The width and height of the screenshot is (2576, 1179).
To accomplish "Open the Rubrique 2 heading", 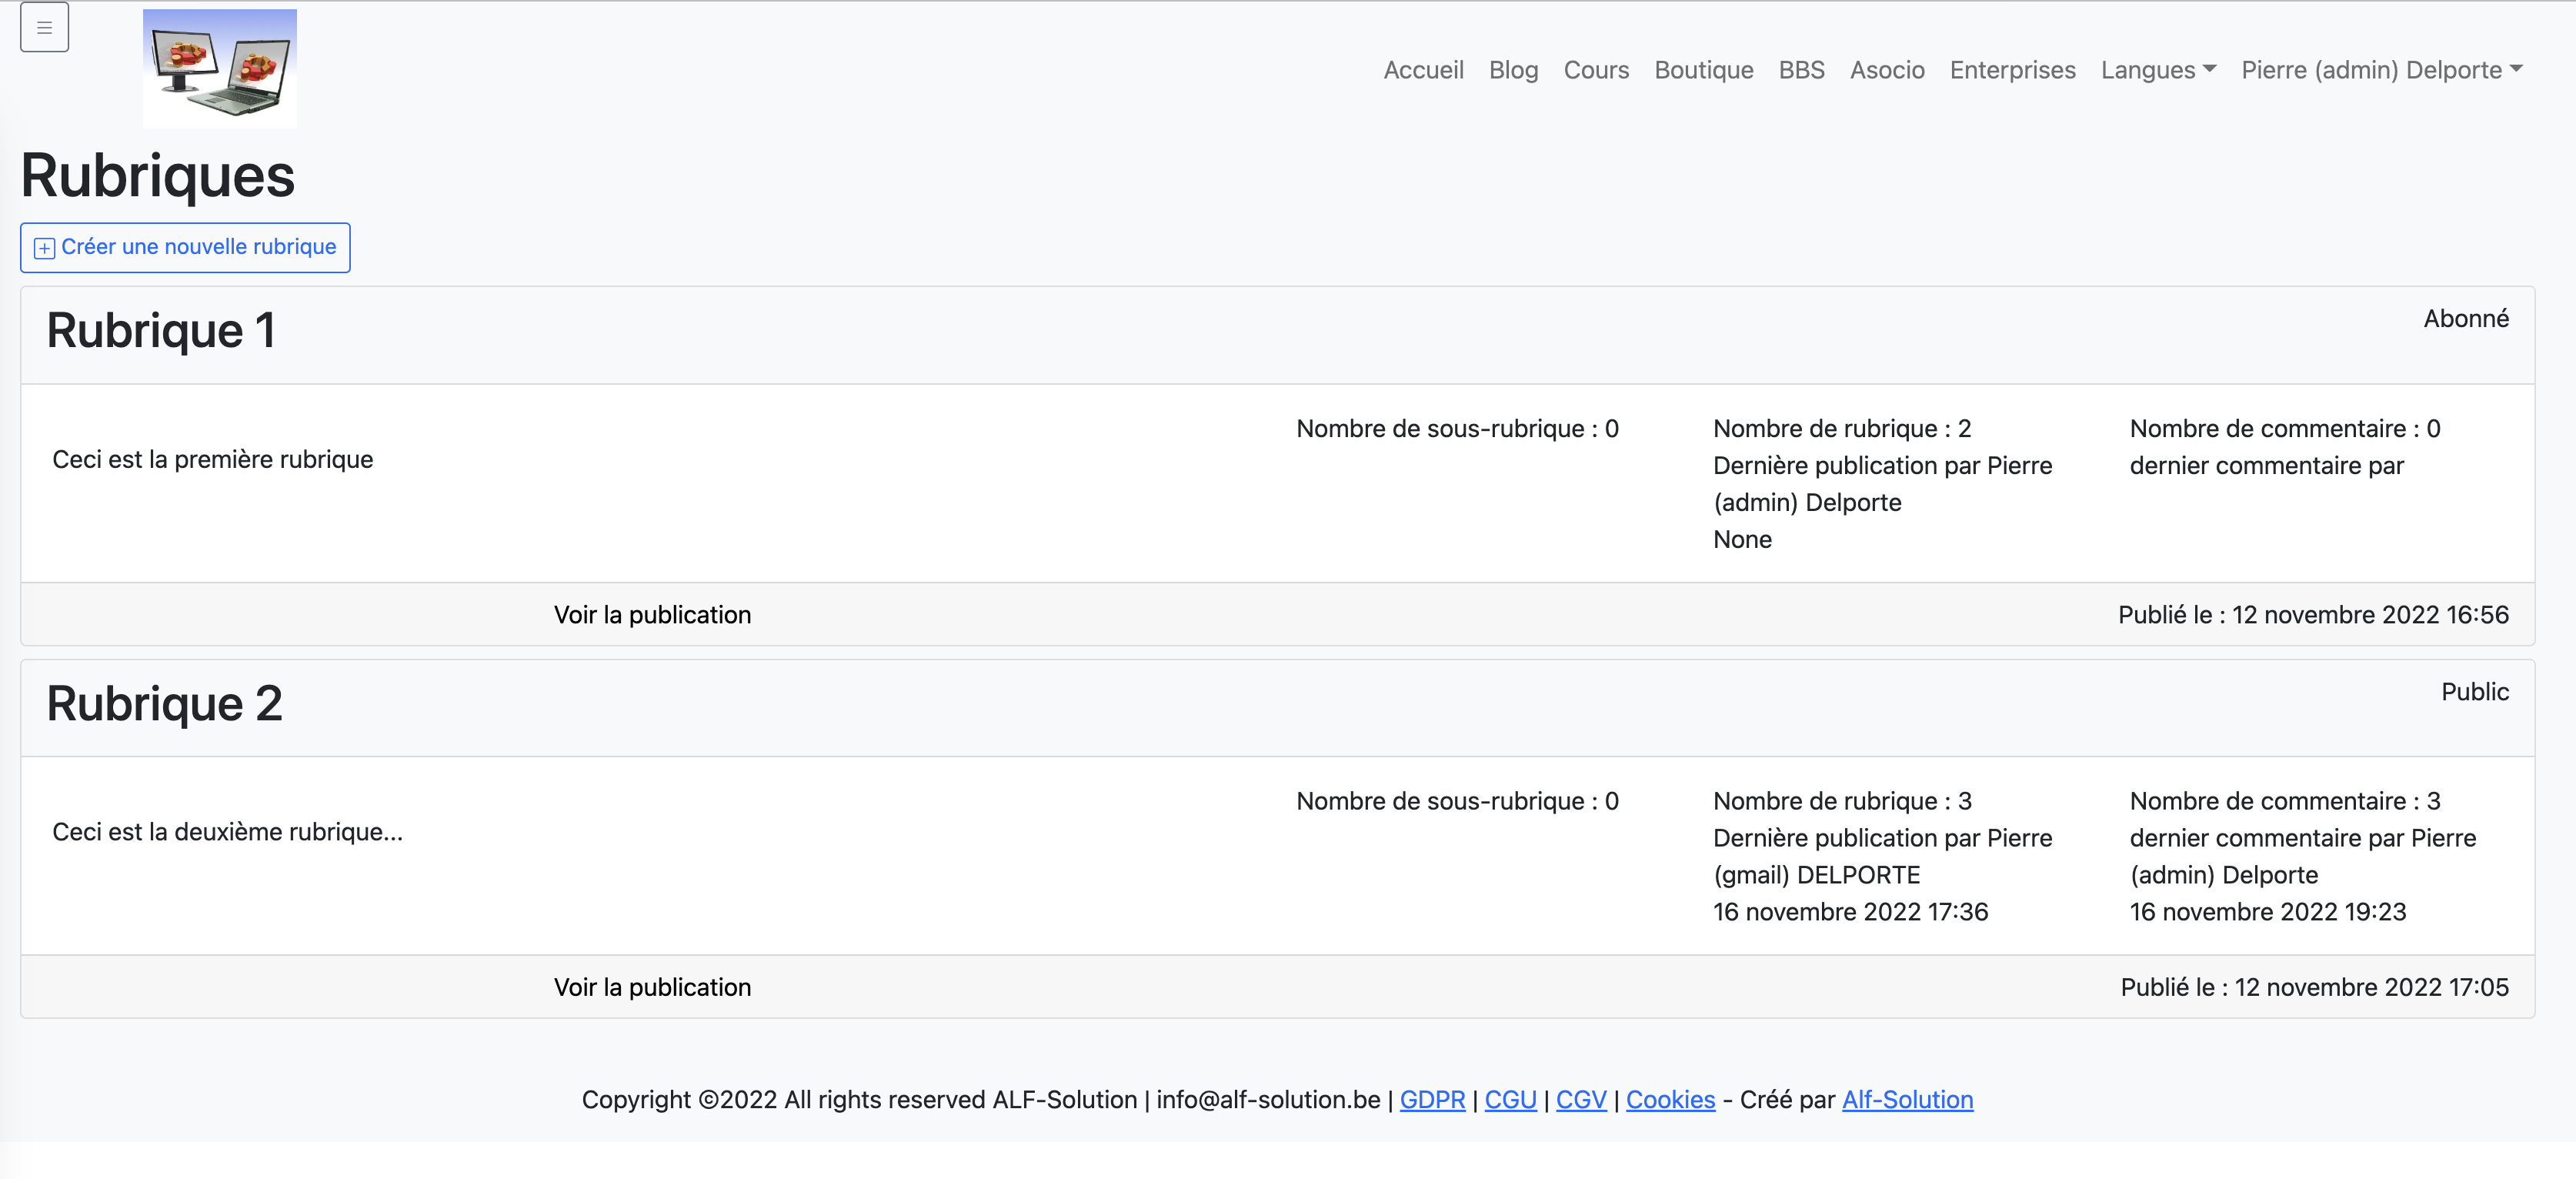I will tap(164, 704).
